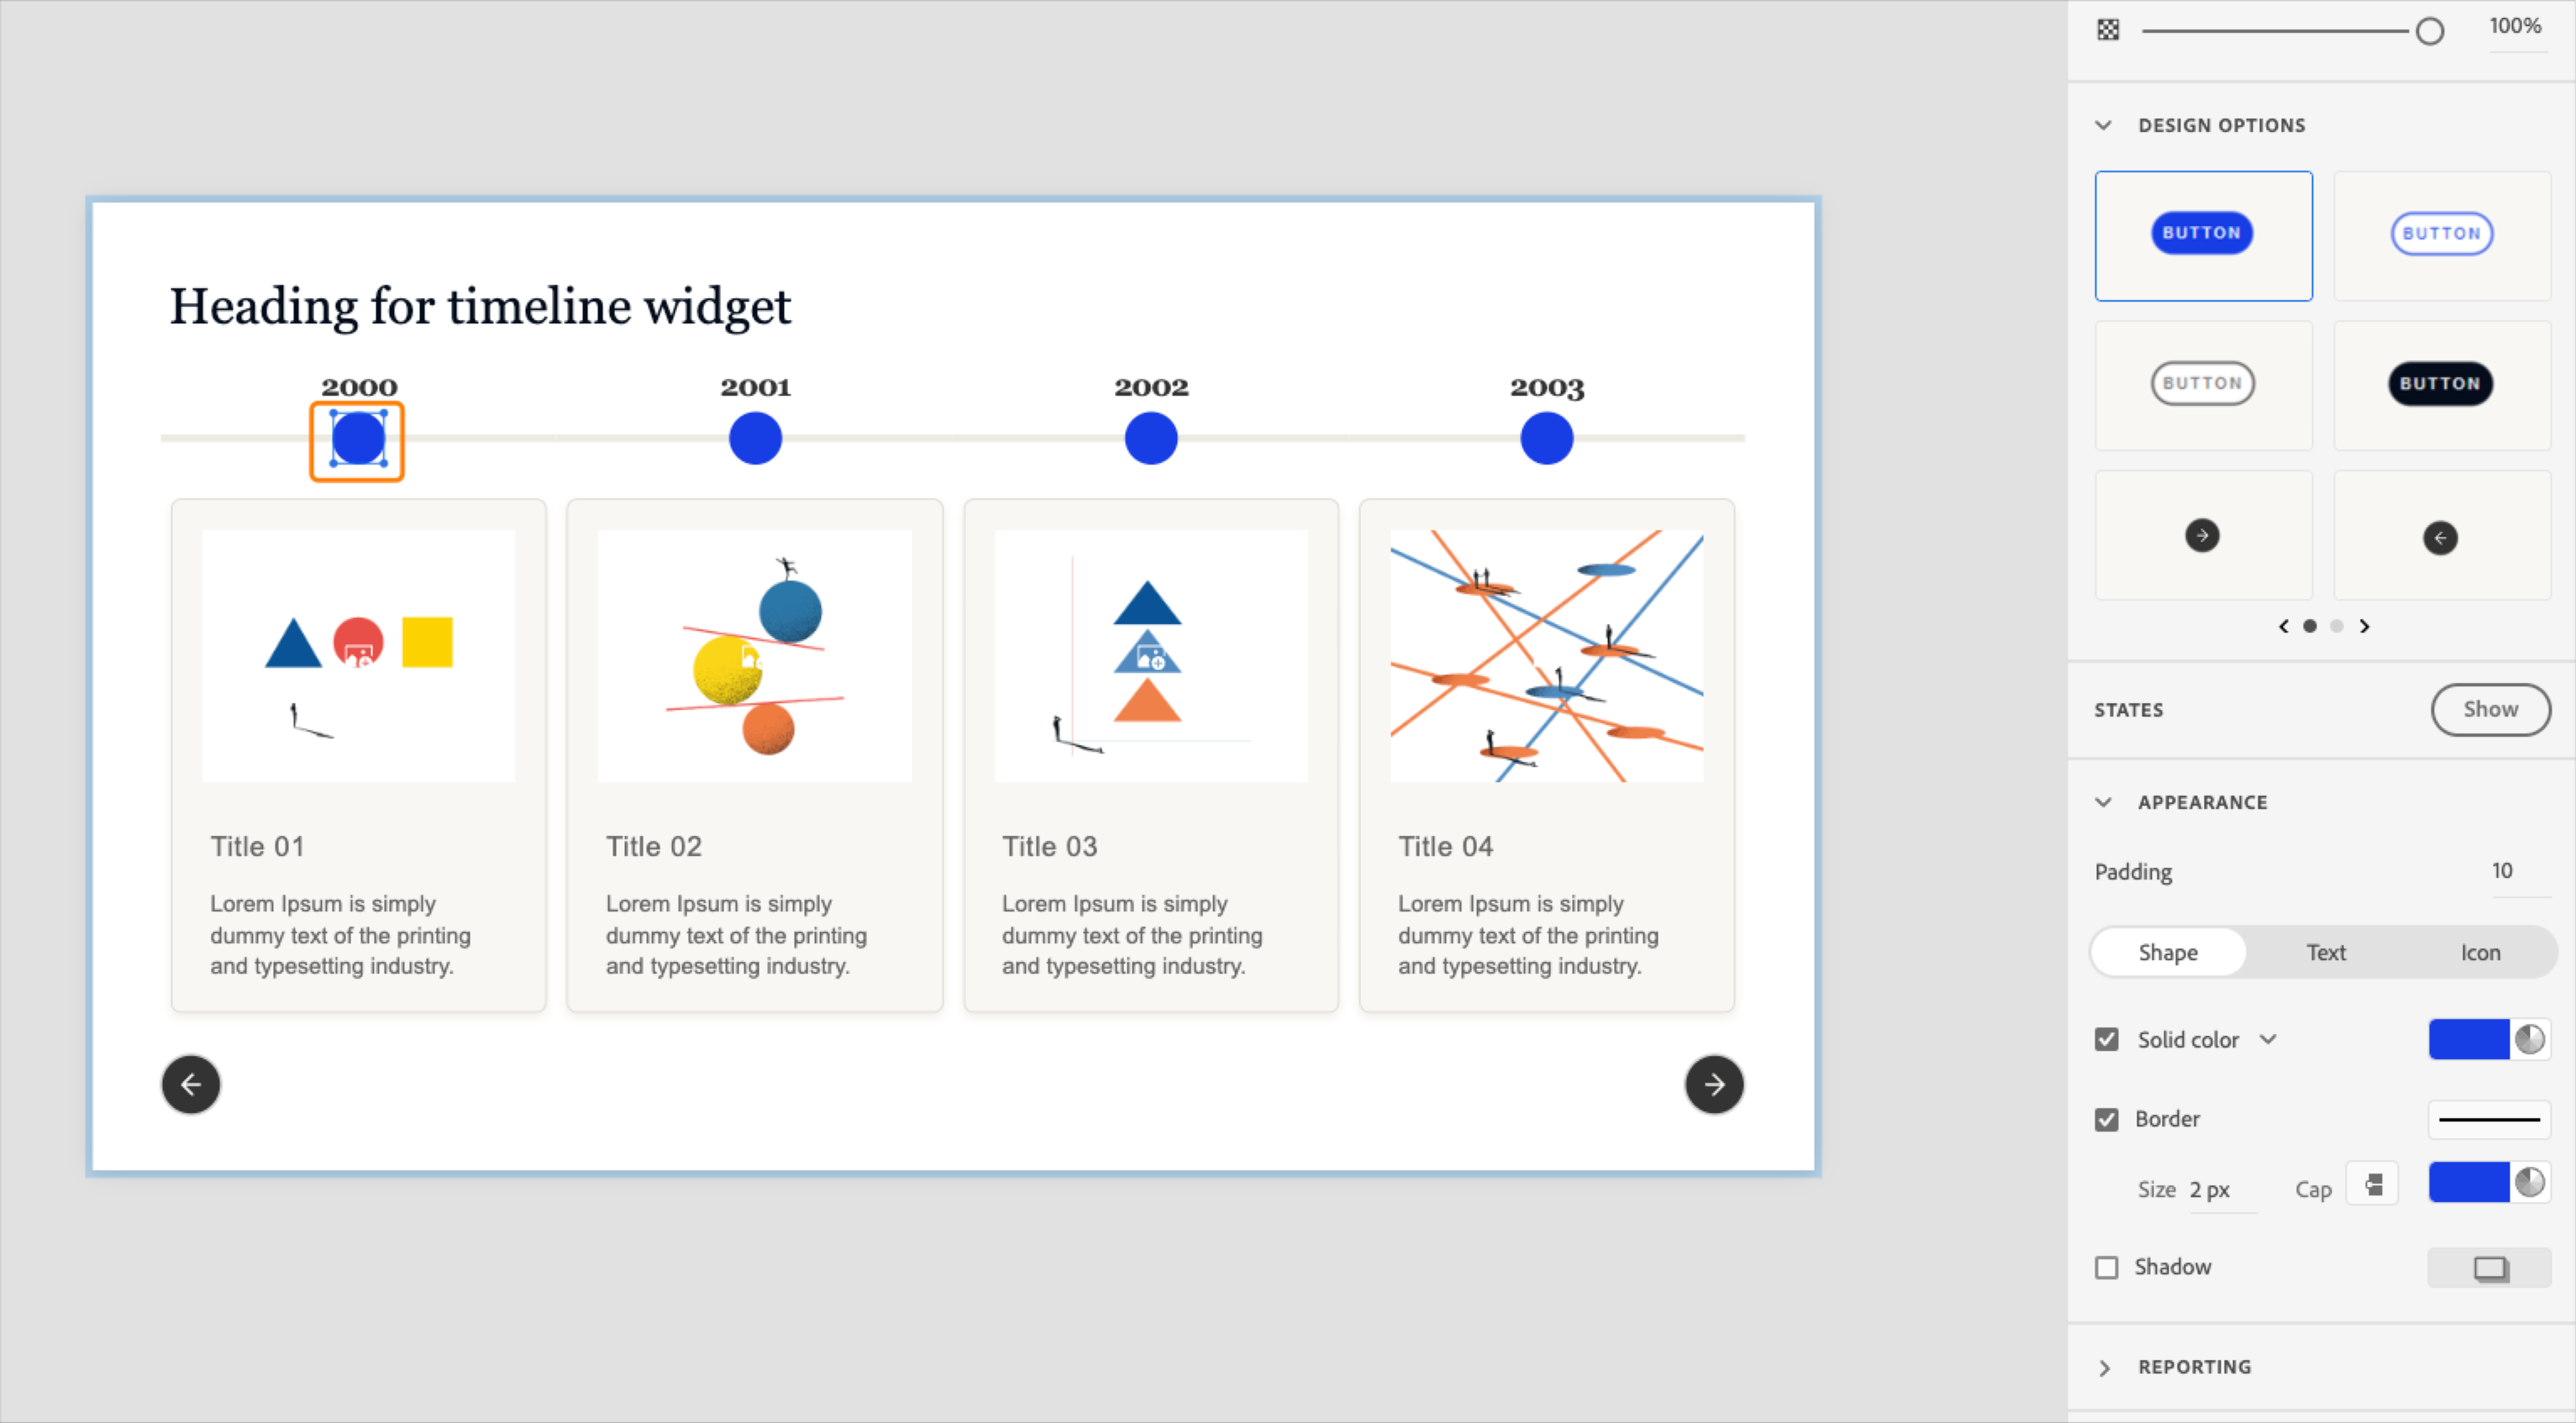The image size is (2576, 1423).
Task: Select the right-arrow icon button design option
Action: [x=2202, y=535]
